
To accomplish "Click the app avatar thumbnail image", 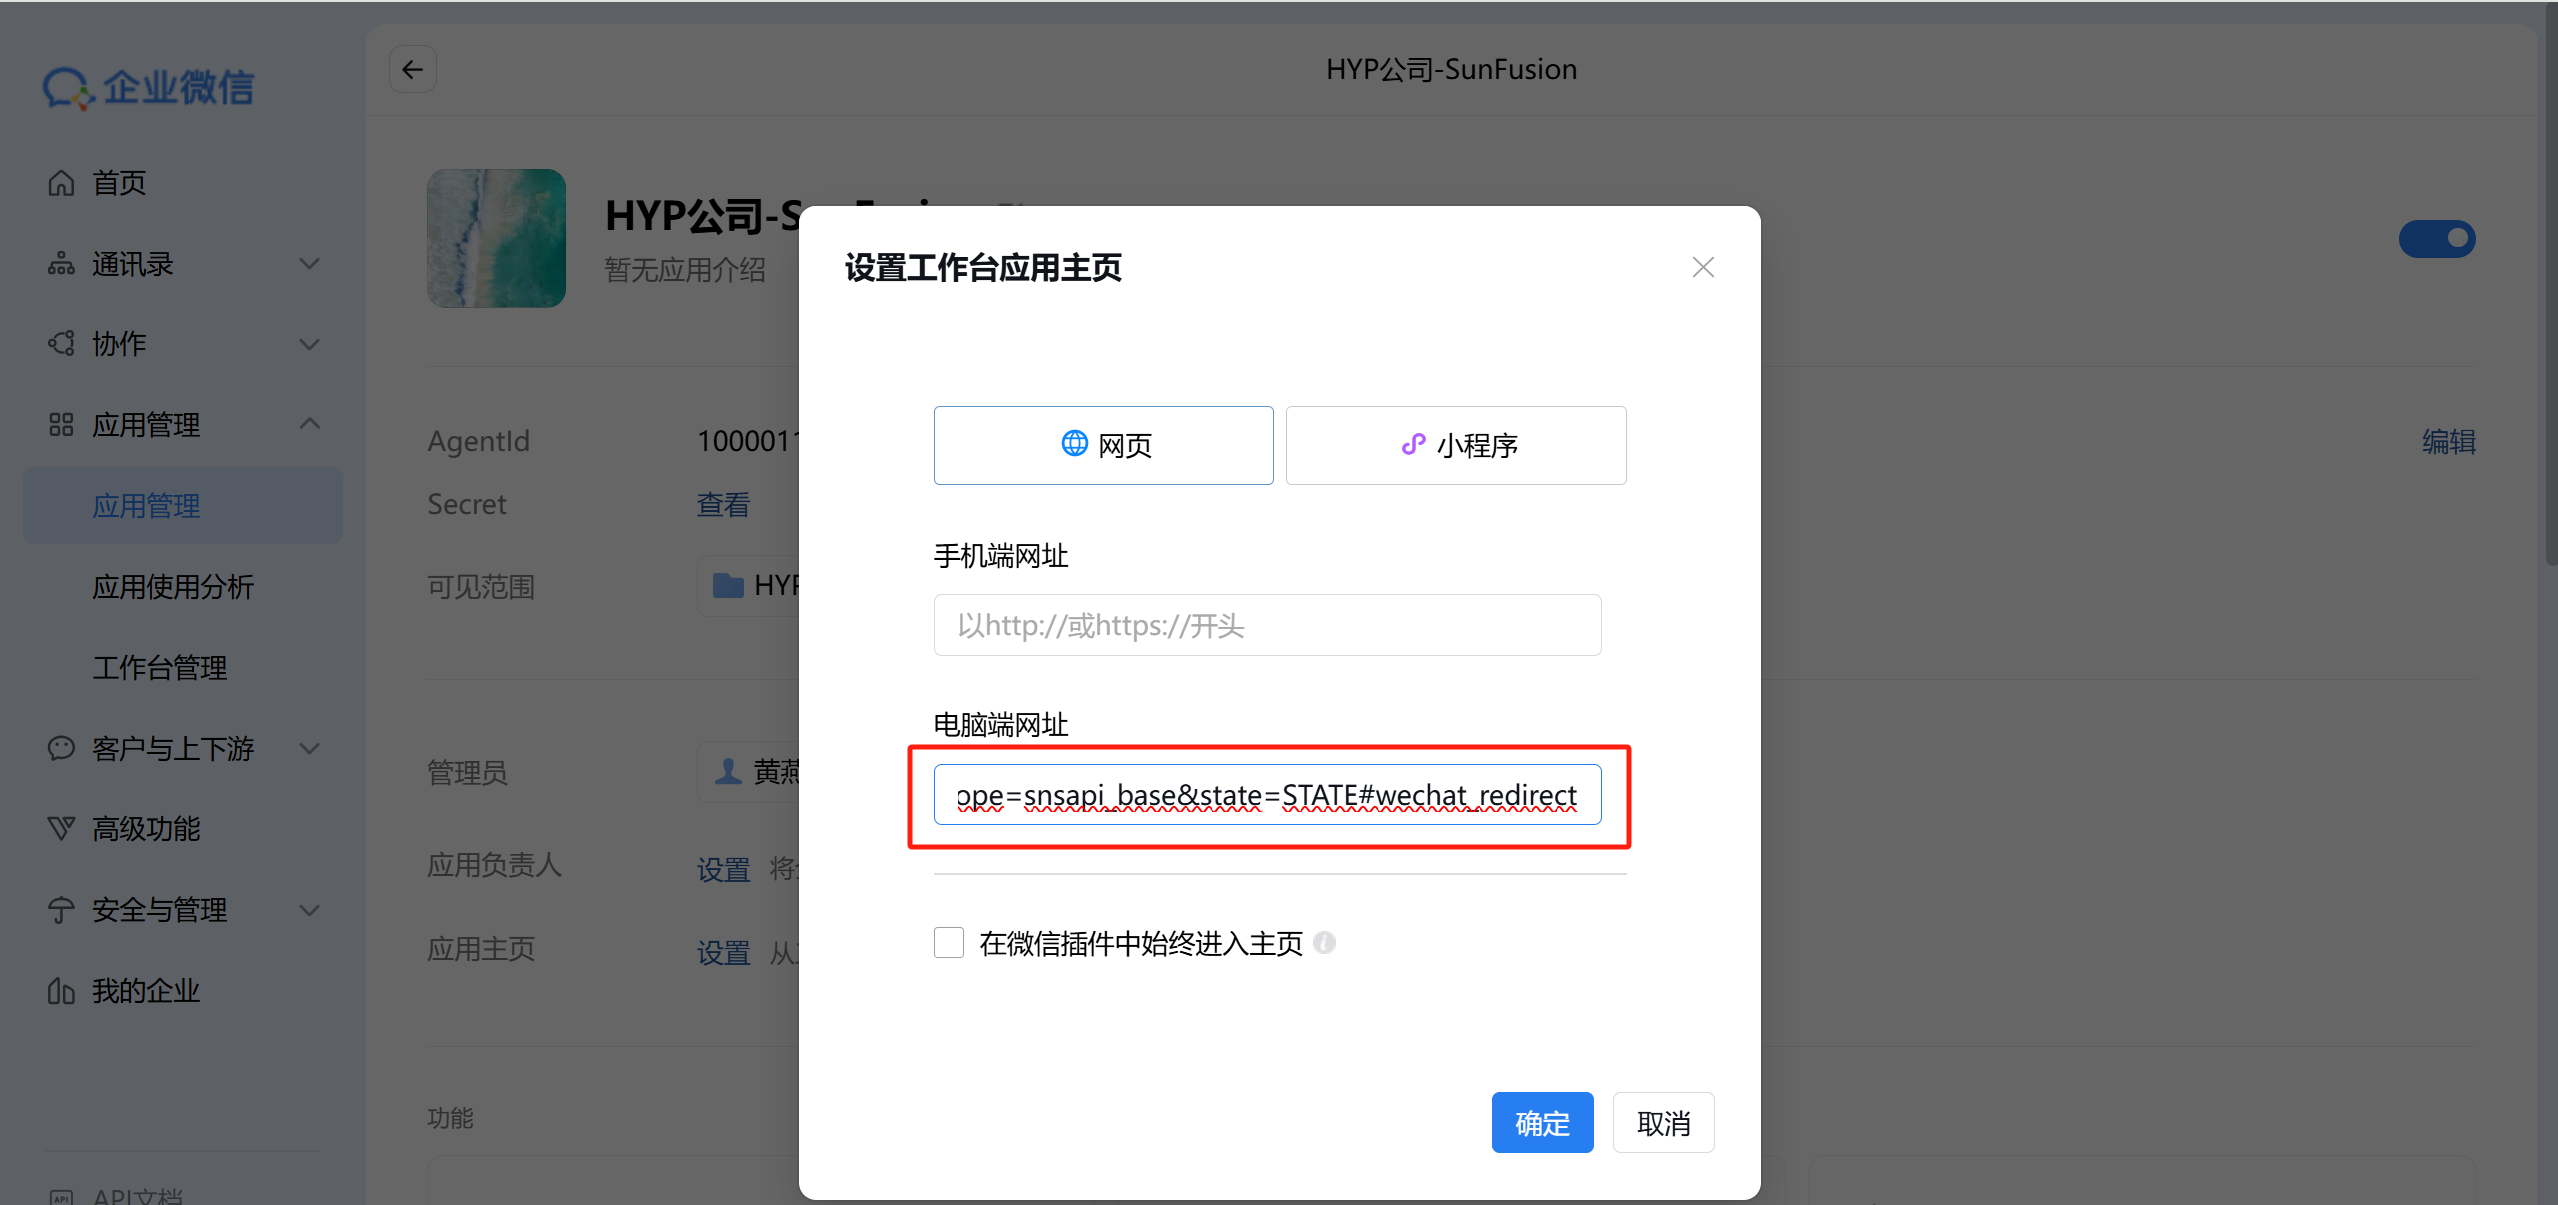I will pyautogui.click(x=496, y=238).
